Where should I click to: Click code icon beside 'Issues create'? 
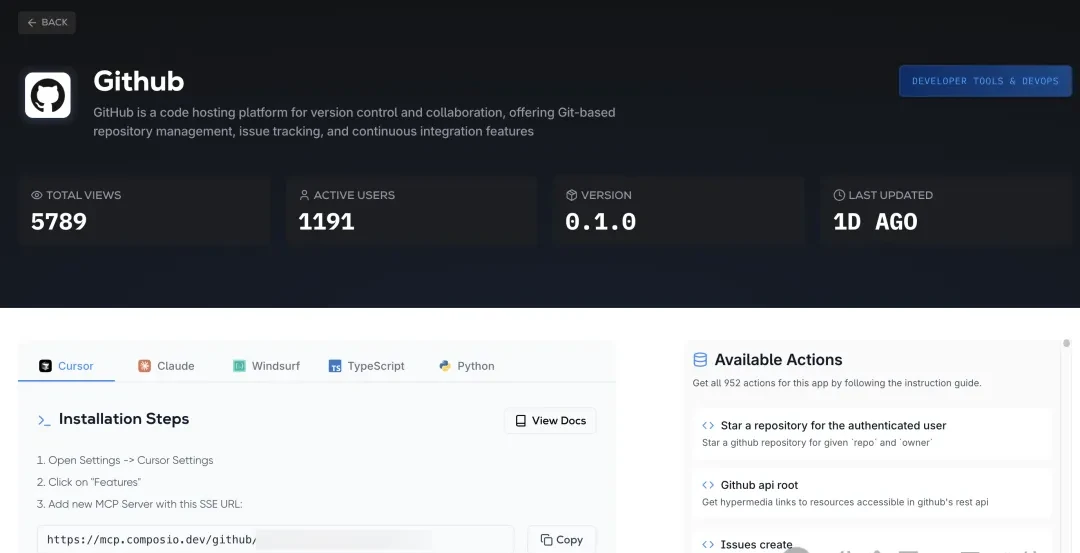coord(707,544)
